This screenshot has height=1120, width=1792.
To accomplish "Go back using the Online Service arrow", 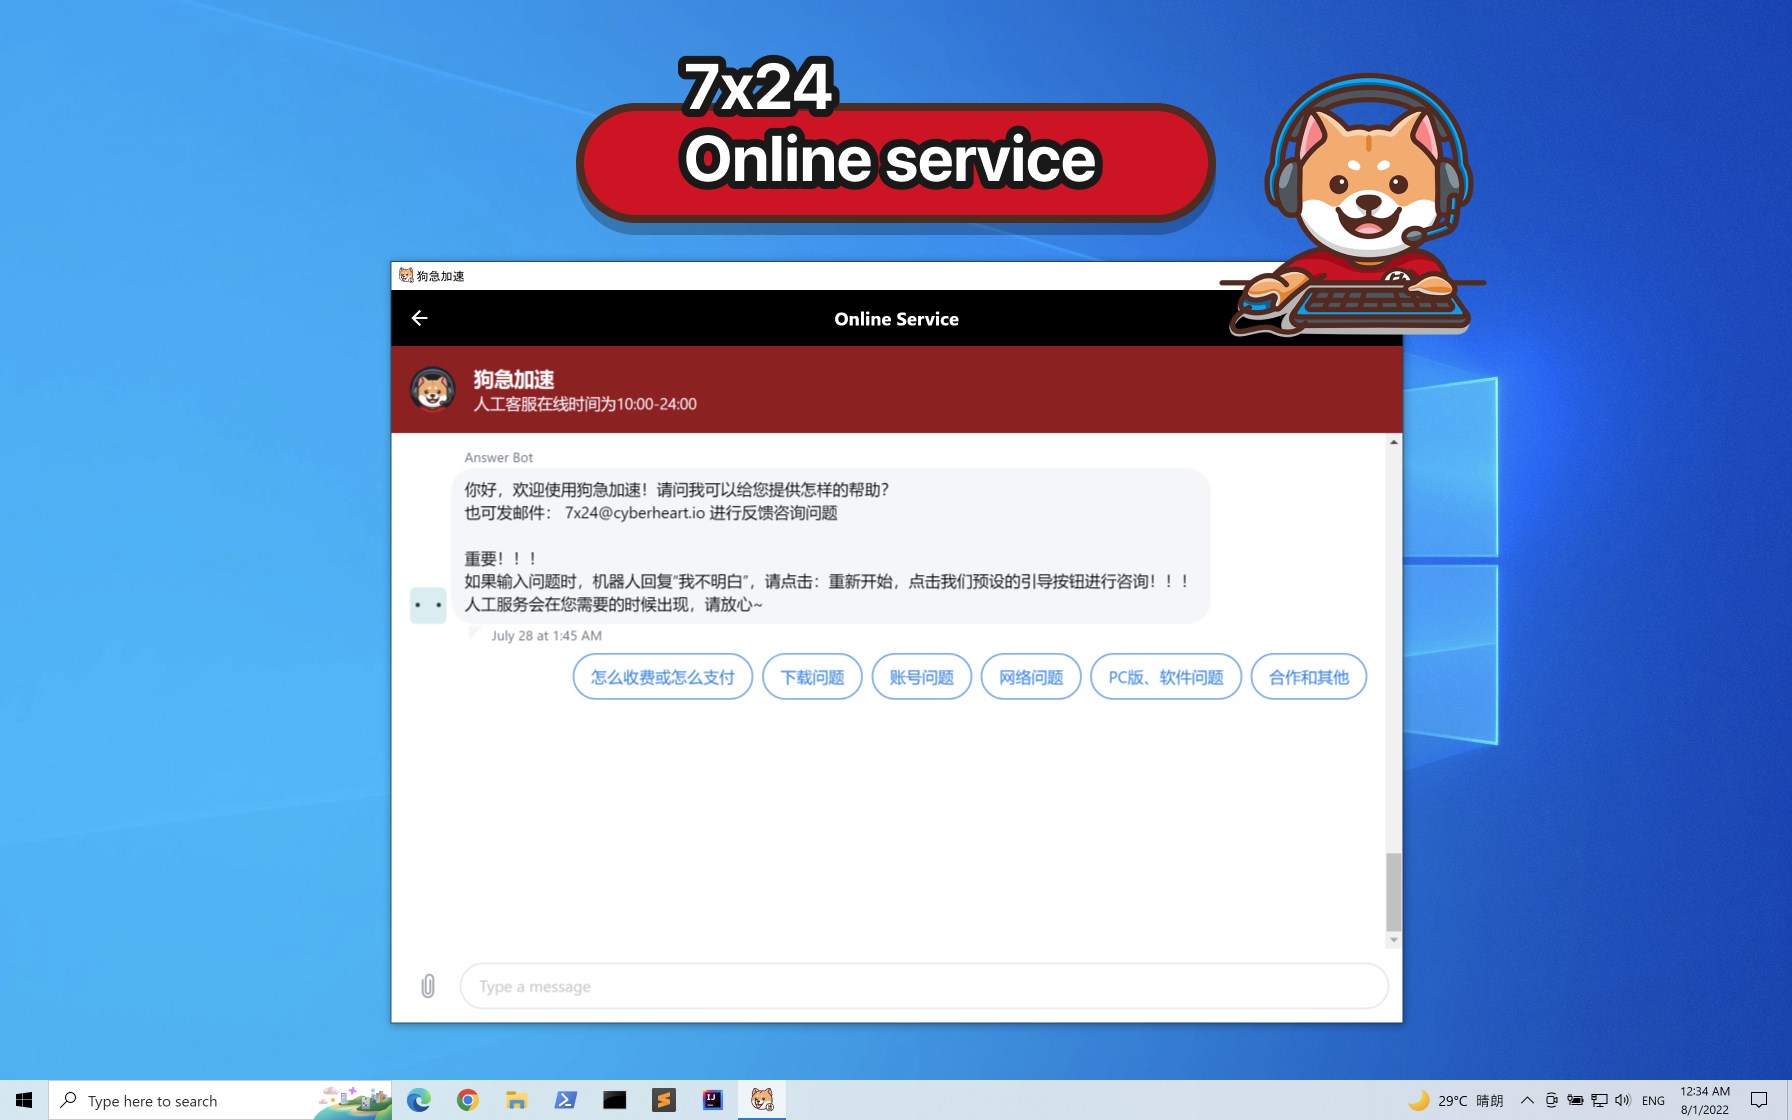I will [420, 318].
